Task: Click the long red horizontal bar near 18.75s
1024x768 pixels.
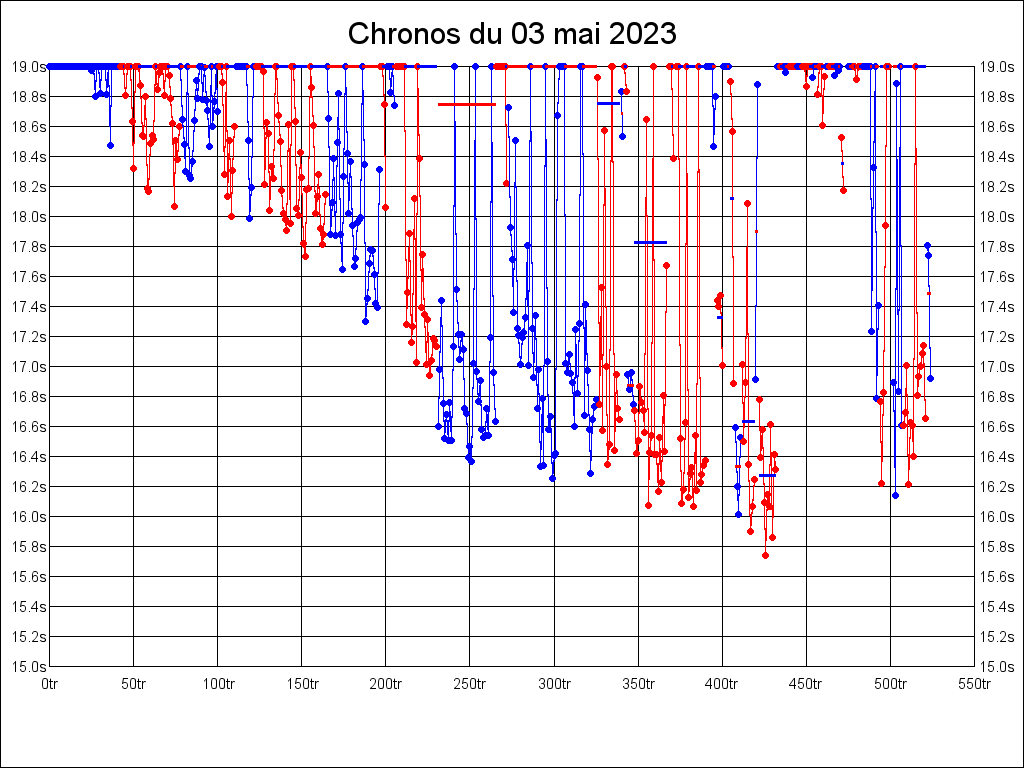Action: [466, 104]
